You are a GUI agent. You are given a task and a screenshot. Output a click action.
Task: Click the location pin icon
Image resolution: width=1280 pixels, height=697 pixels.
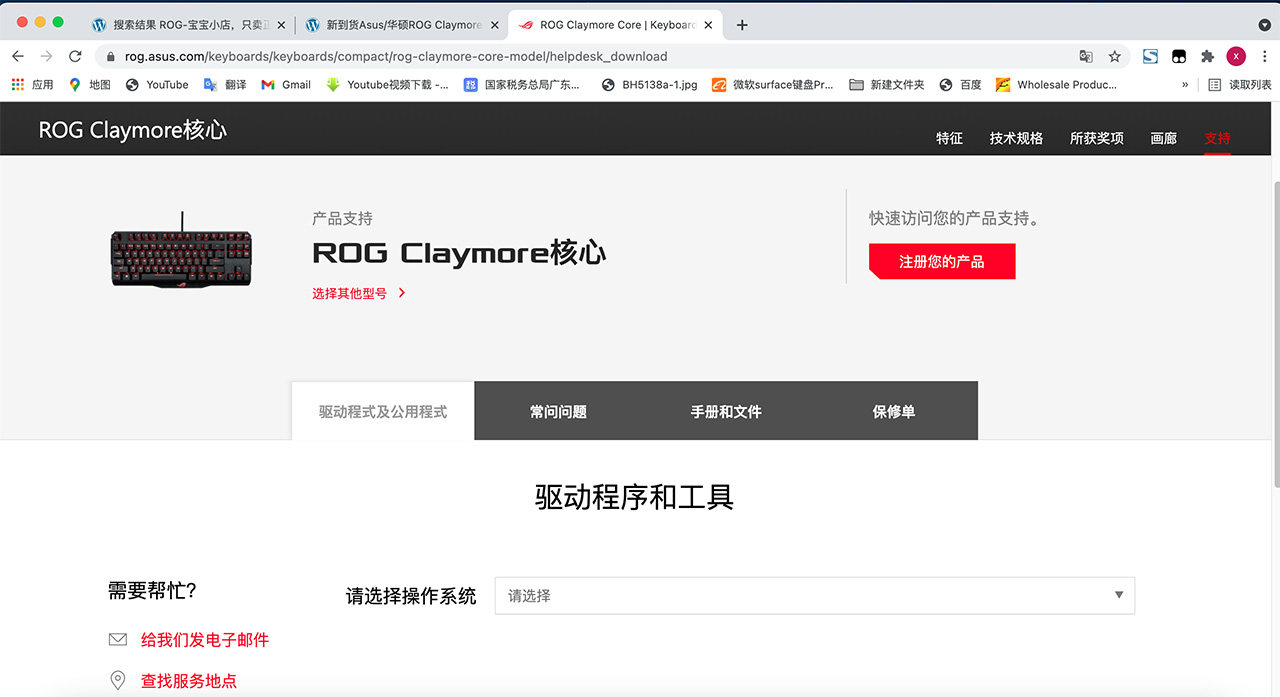118,681
